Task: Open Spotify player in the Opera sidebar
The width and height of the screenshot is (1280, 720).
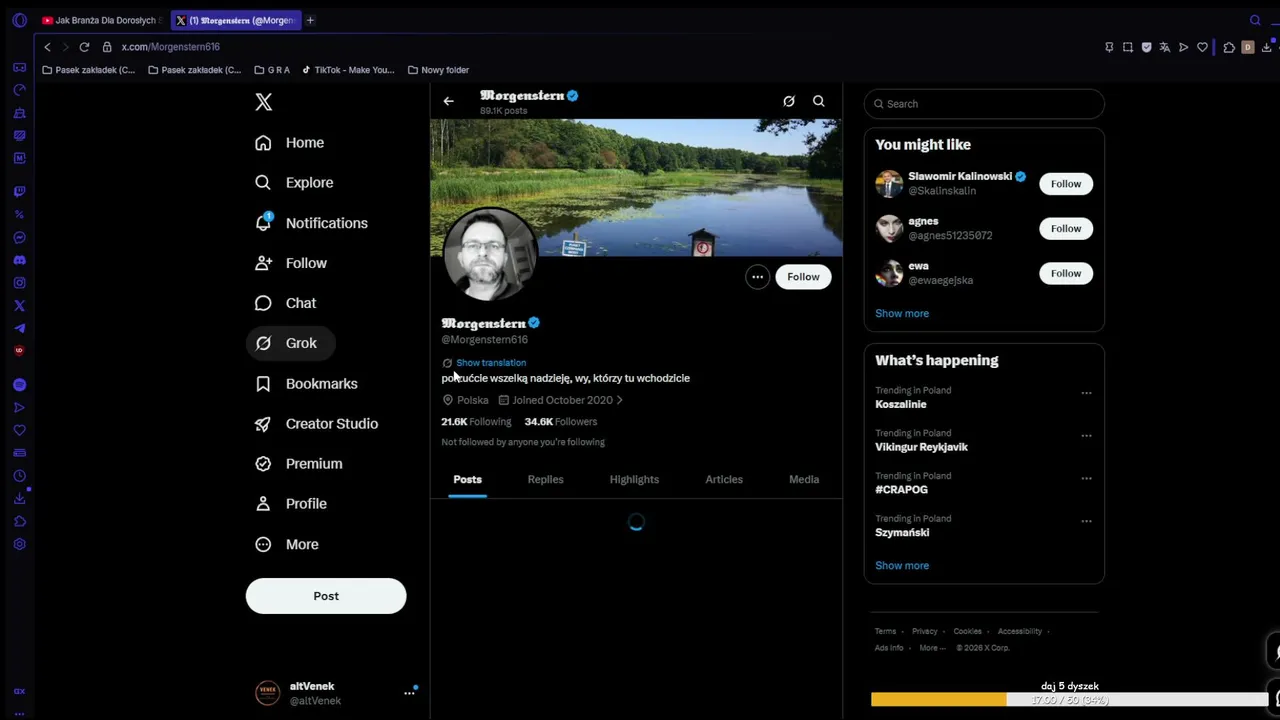Action: [19, 385]
